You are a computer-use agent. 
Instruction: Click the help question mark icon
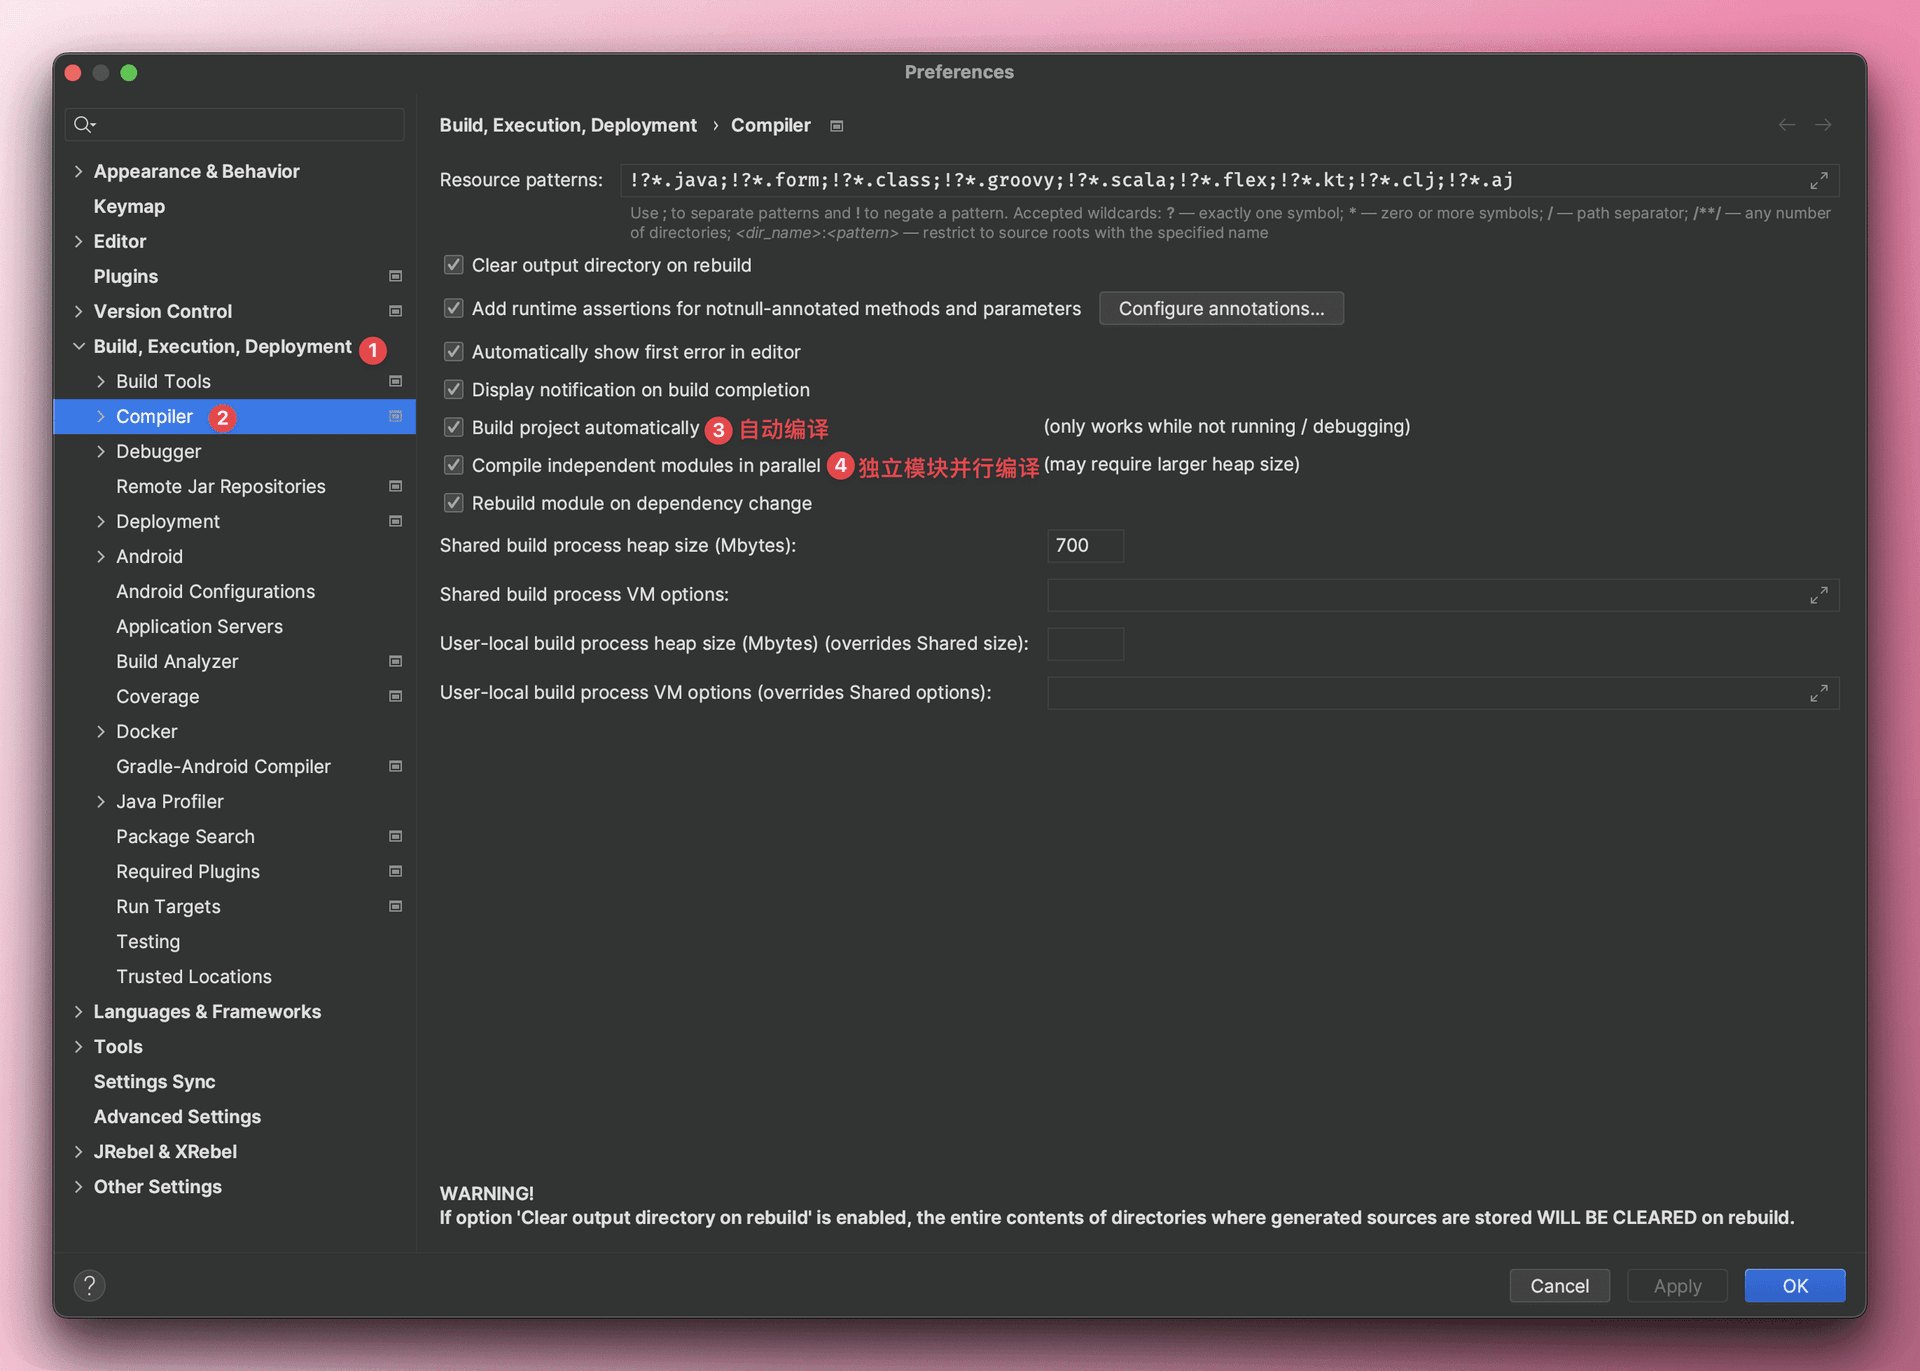[x=89, y=1285]
